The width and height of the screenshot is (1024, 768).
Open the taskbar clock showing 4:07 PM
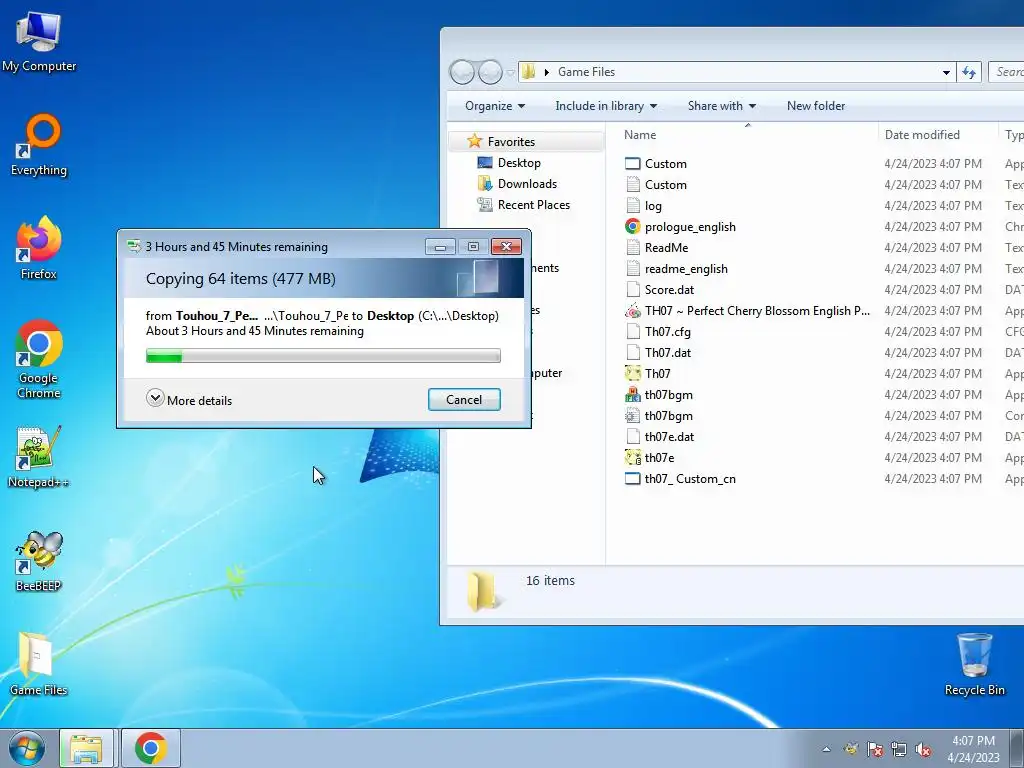pos(973,748)
